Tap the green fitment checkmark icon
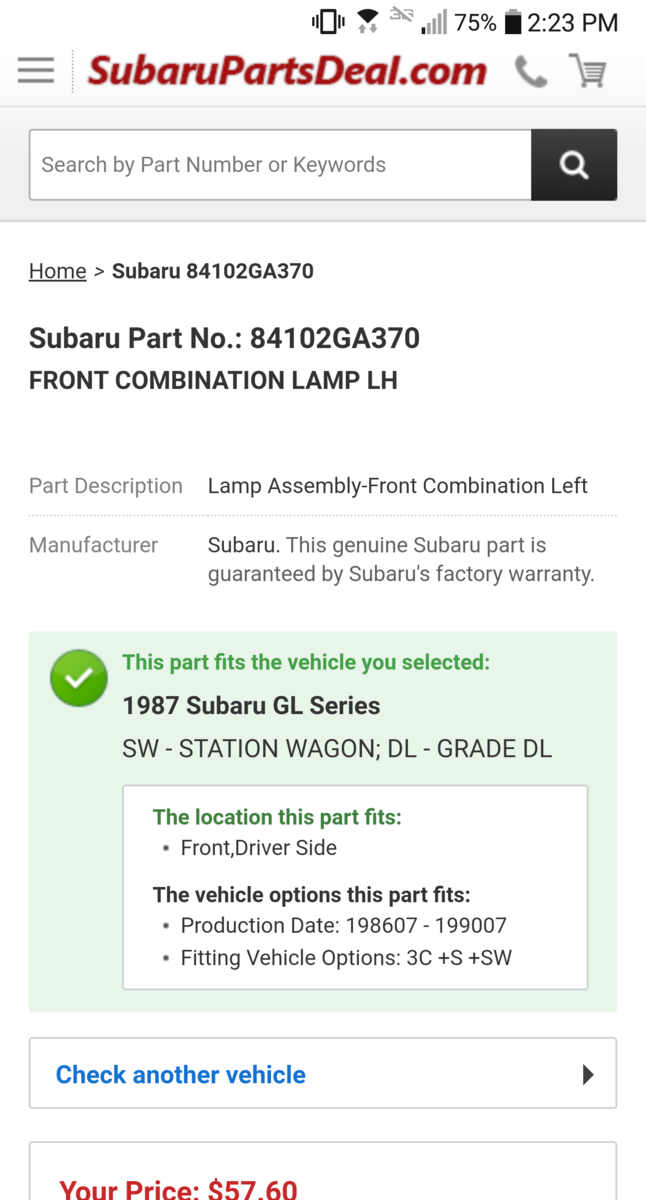Viewport: 646px width, 1200px height. (79, 679)
